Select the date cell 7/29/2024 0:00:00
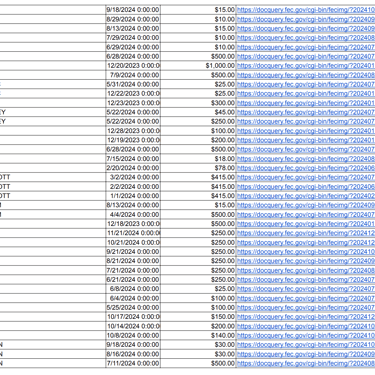375x375 pixels. [133, 38]
